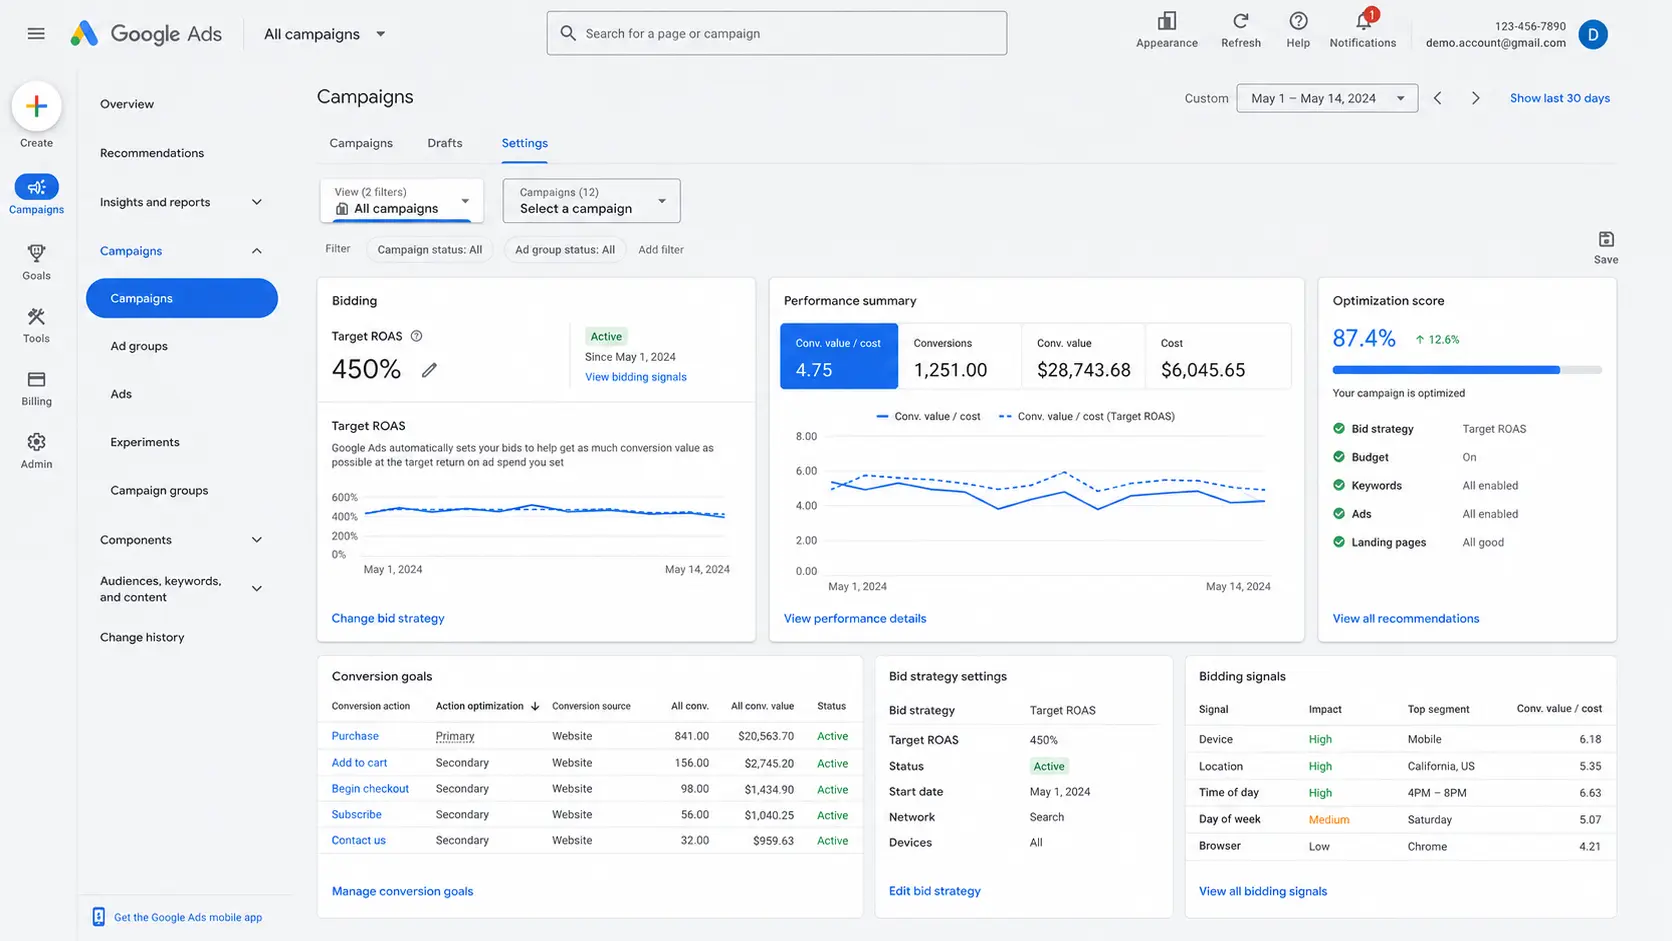Select the Conversions metric tile
Image resolution: width=1672 pixels, height=941 pixels.
tap(959, 356)
